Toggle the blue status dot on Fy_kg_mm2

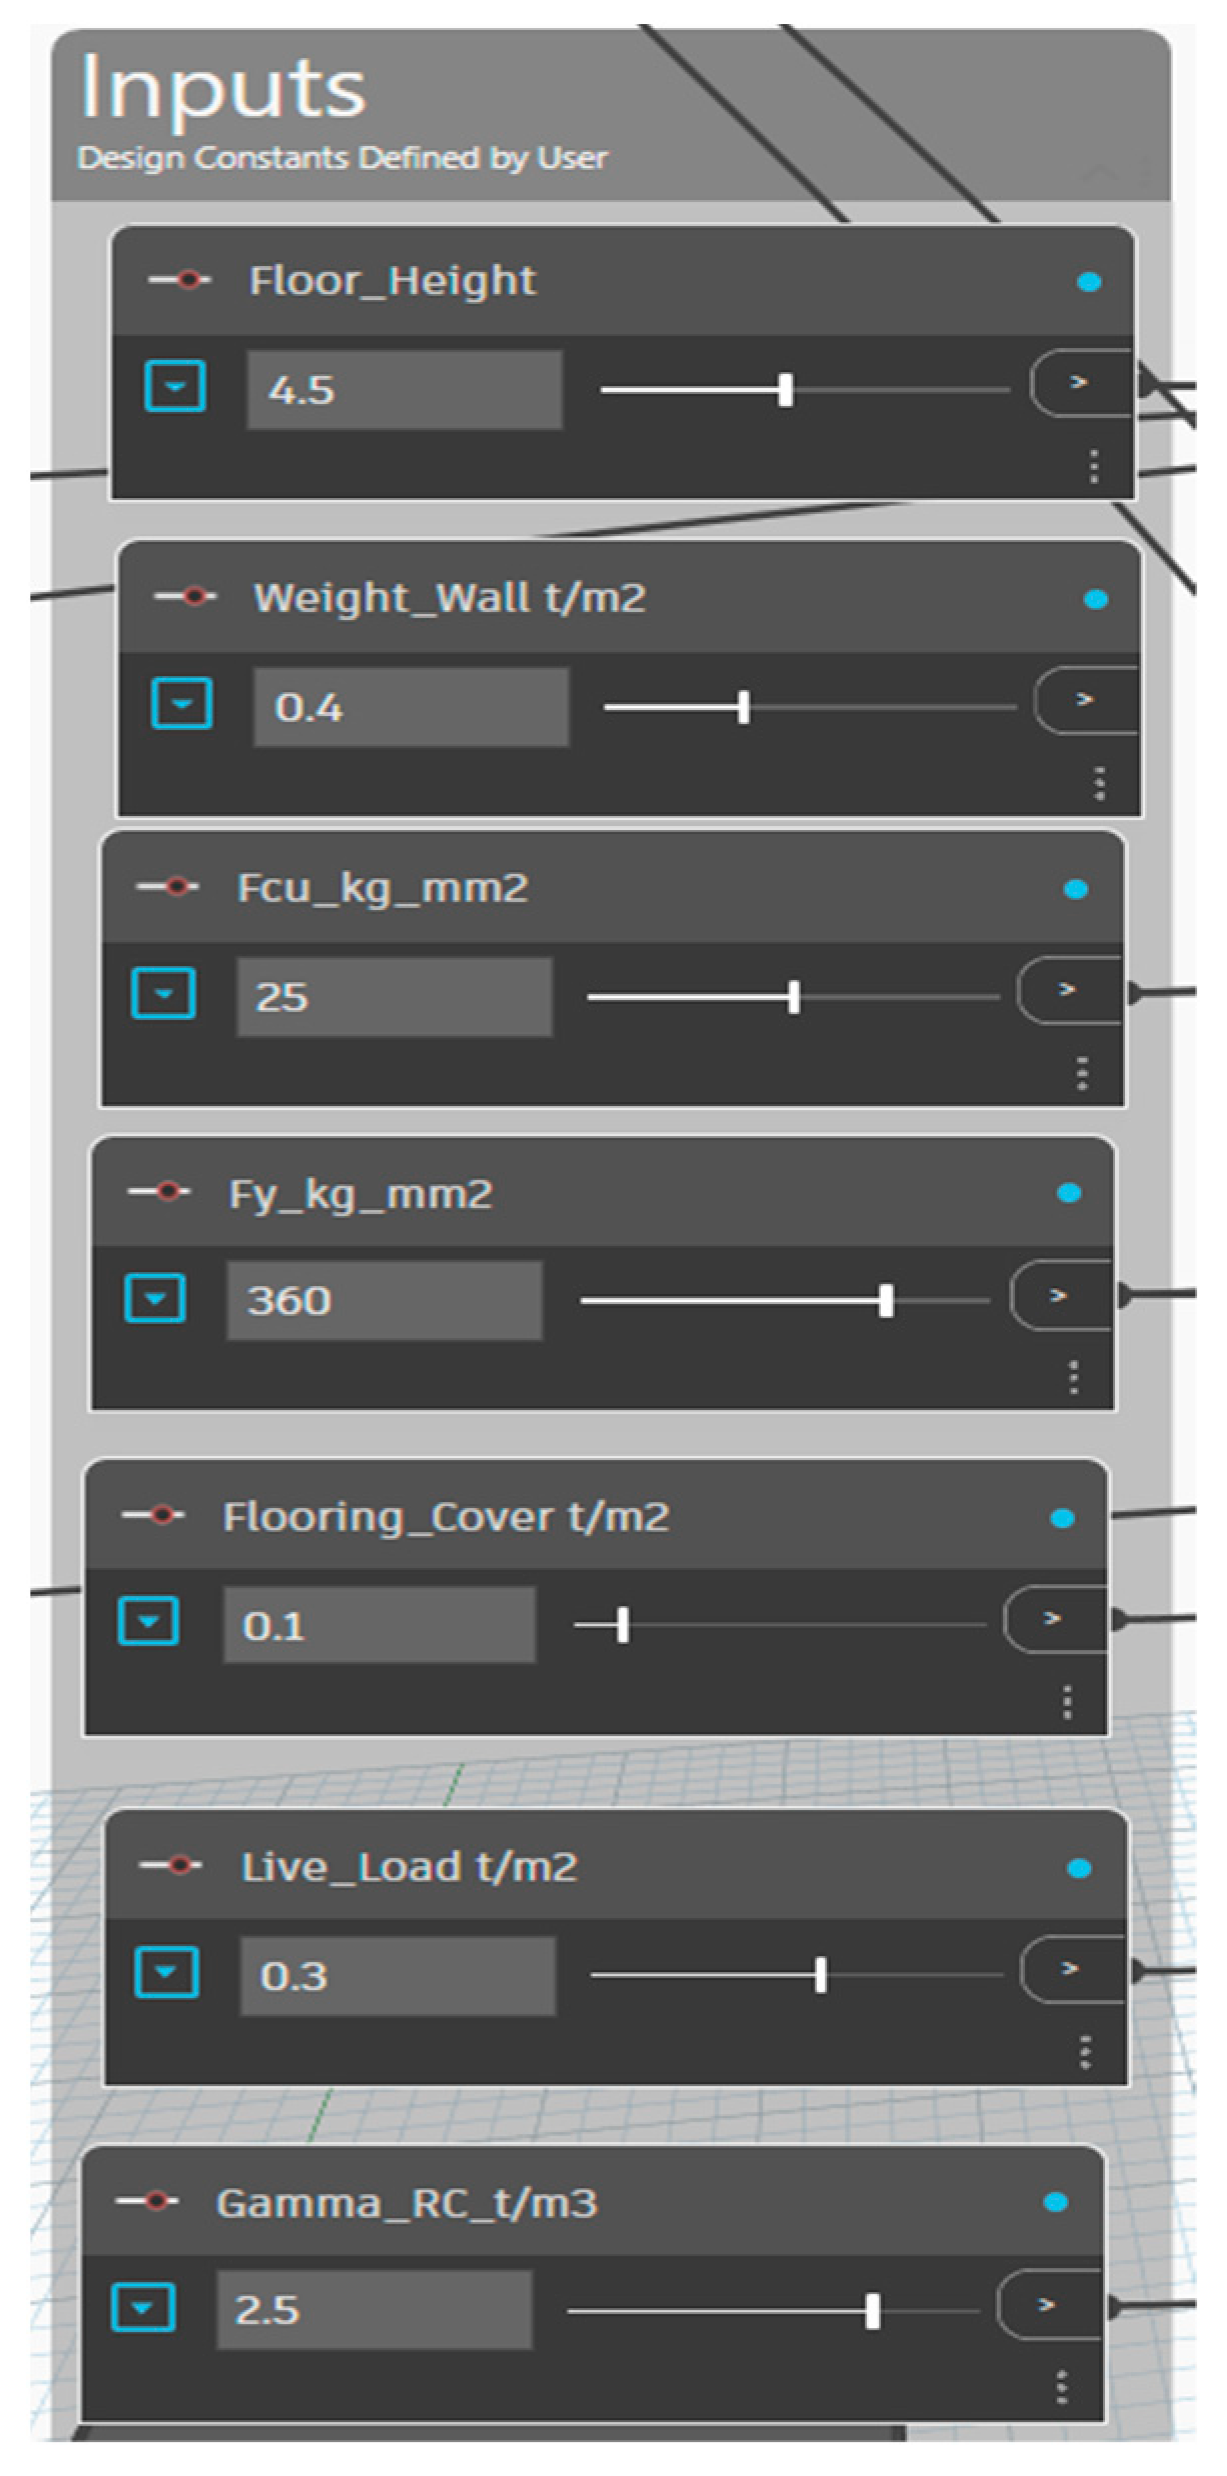(x=1069, y=1192)
